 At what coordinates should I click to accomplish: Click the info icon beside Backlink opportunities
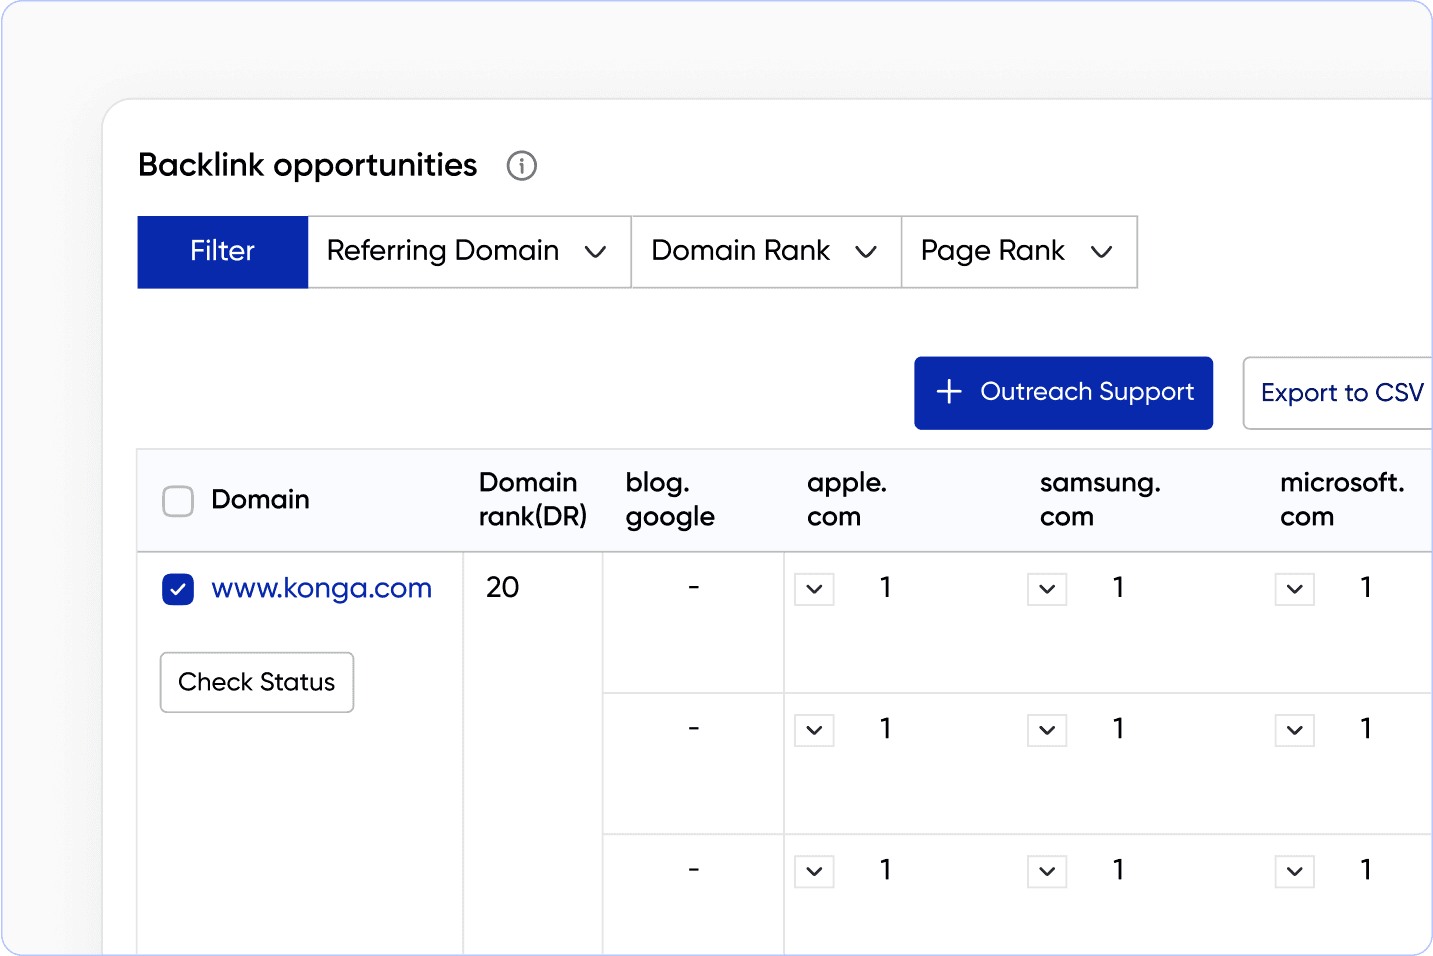click(521, 165)
